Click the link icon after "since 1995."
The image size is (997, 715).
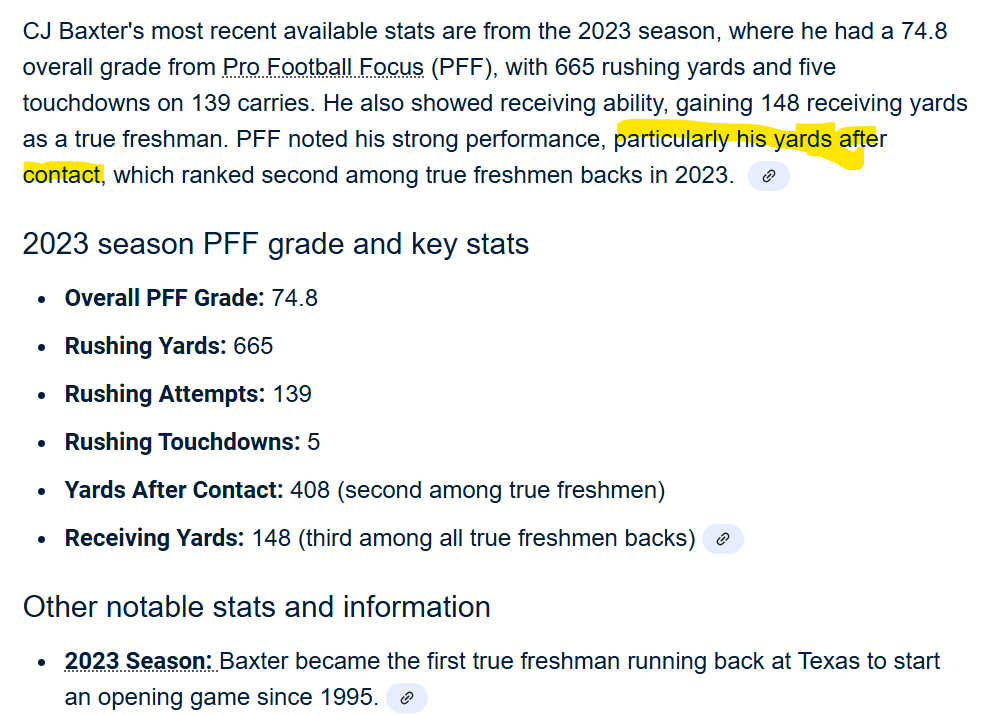[x=406, y=698]
